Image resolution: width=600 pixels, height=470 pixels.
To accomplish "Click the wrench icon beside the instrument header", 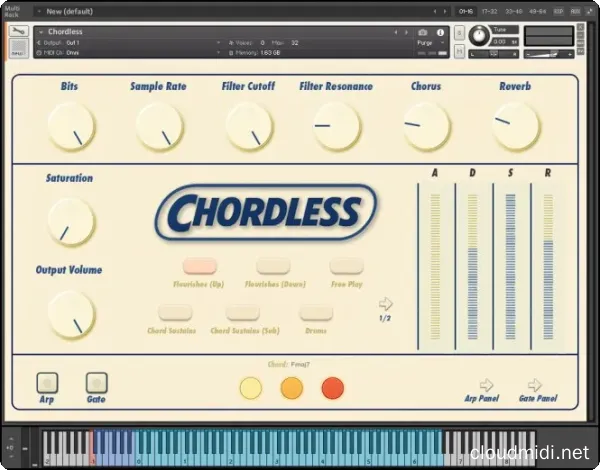I will (x=18, y=32).
